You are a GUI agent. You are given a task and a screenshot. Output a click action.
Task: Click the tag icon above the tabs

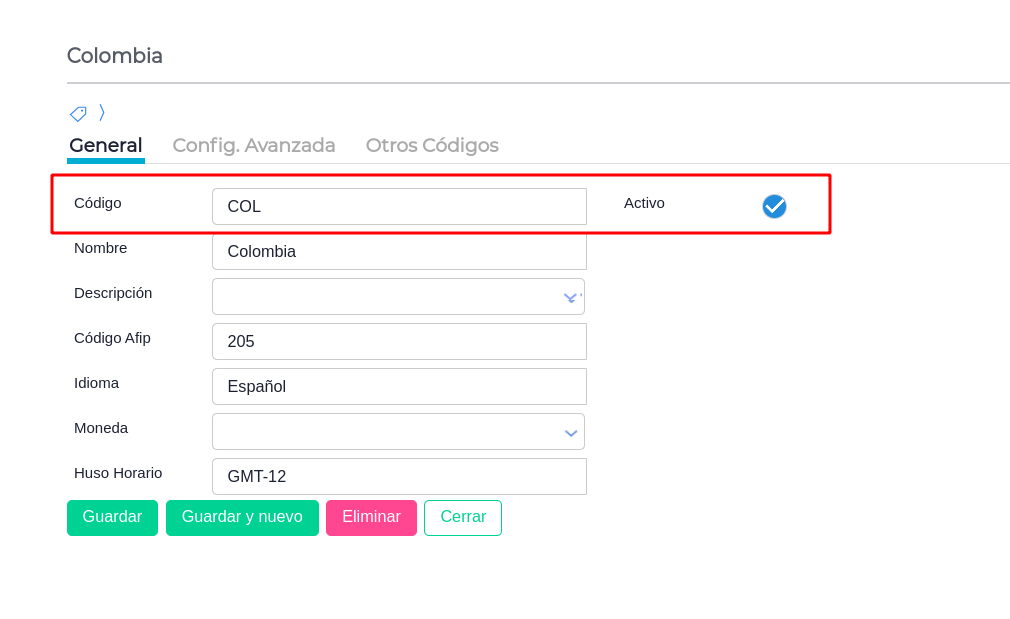pyautogui.click(x=78, y=113)
